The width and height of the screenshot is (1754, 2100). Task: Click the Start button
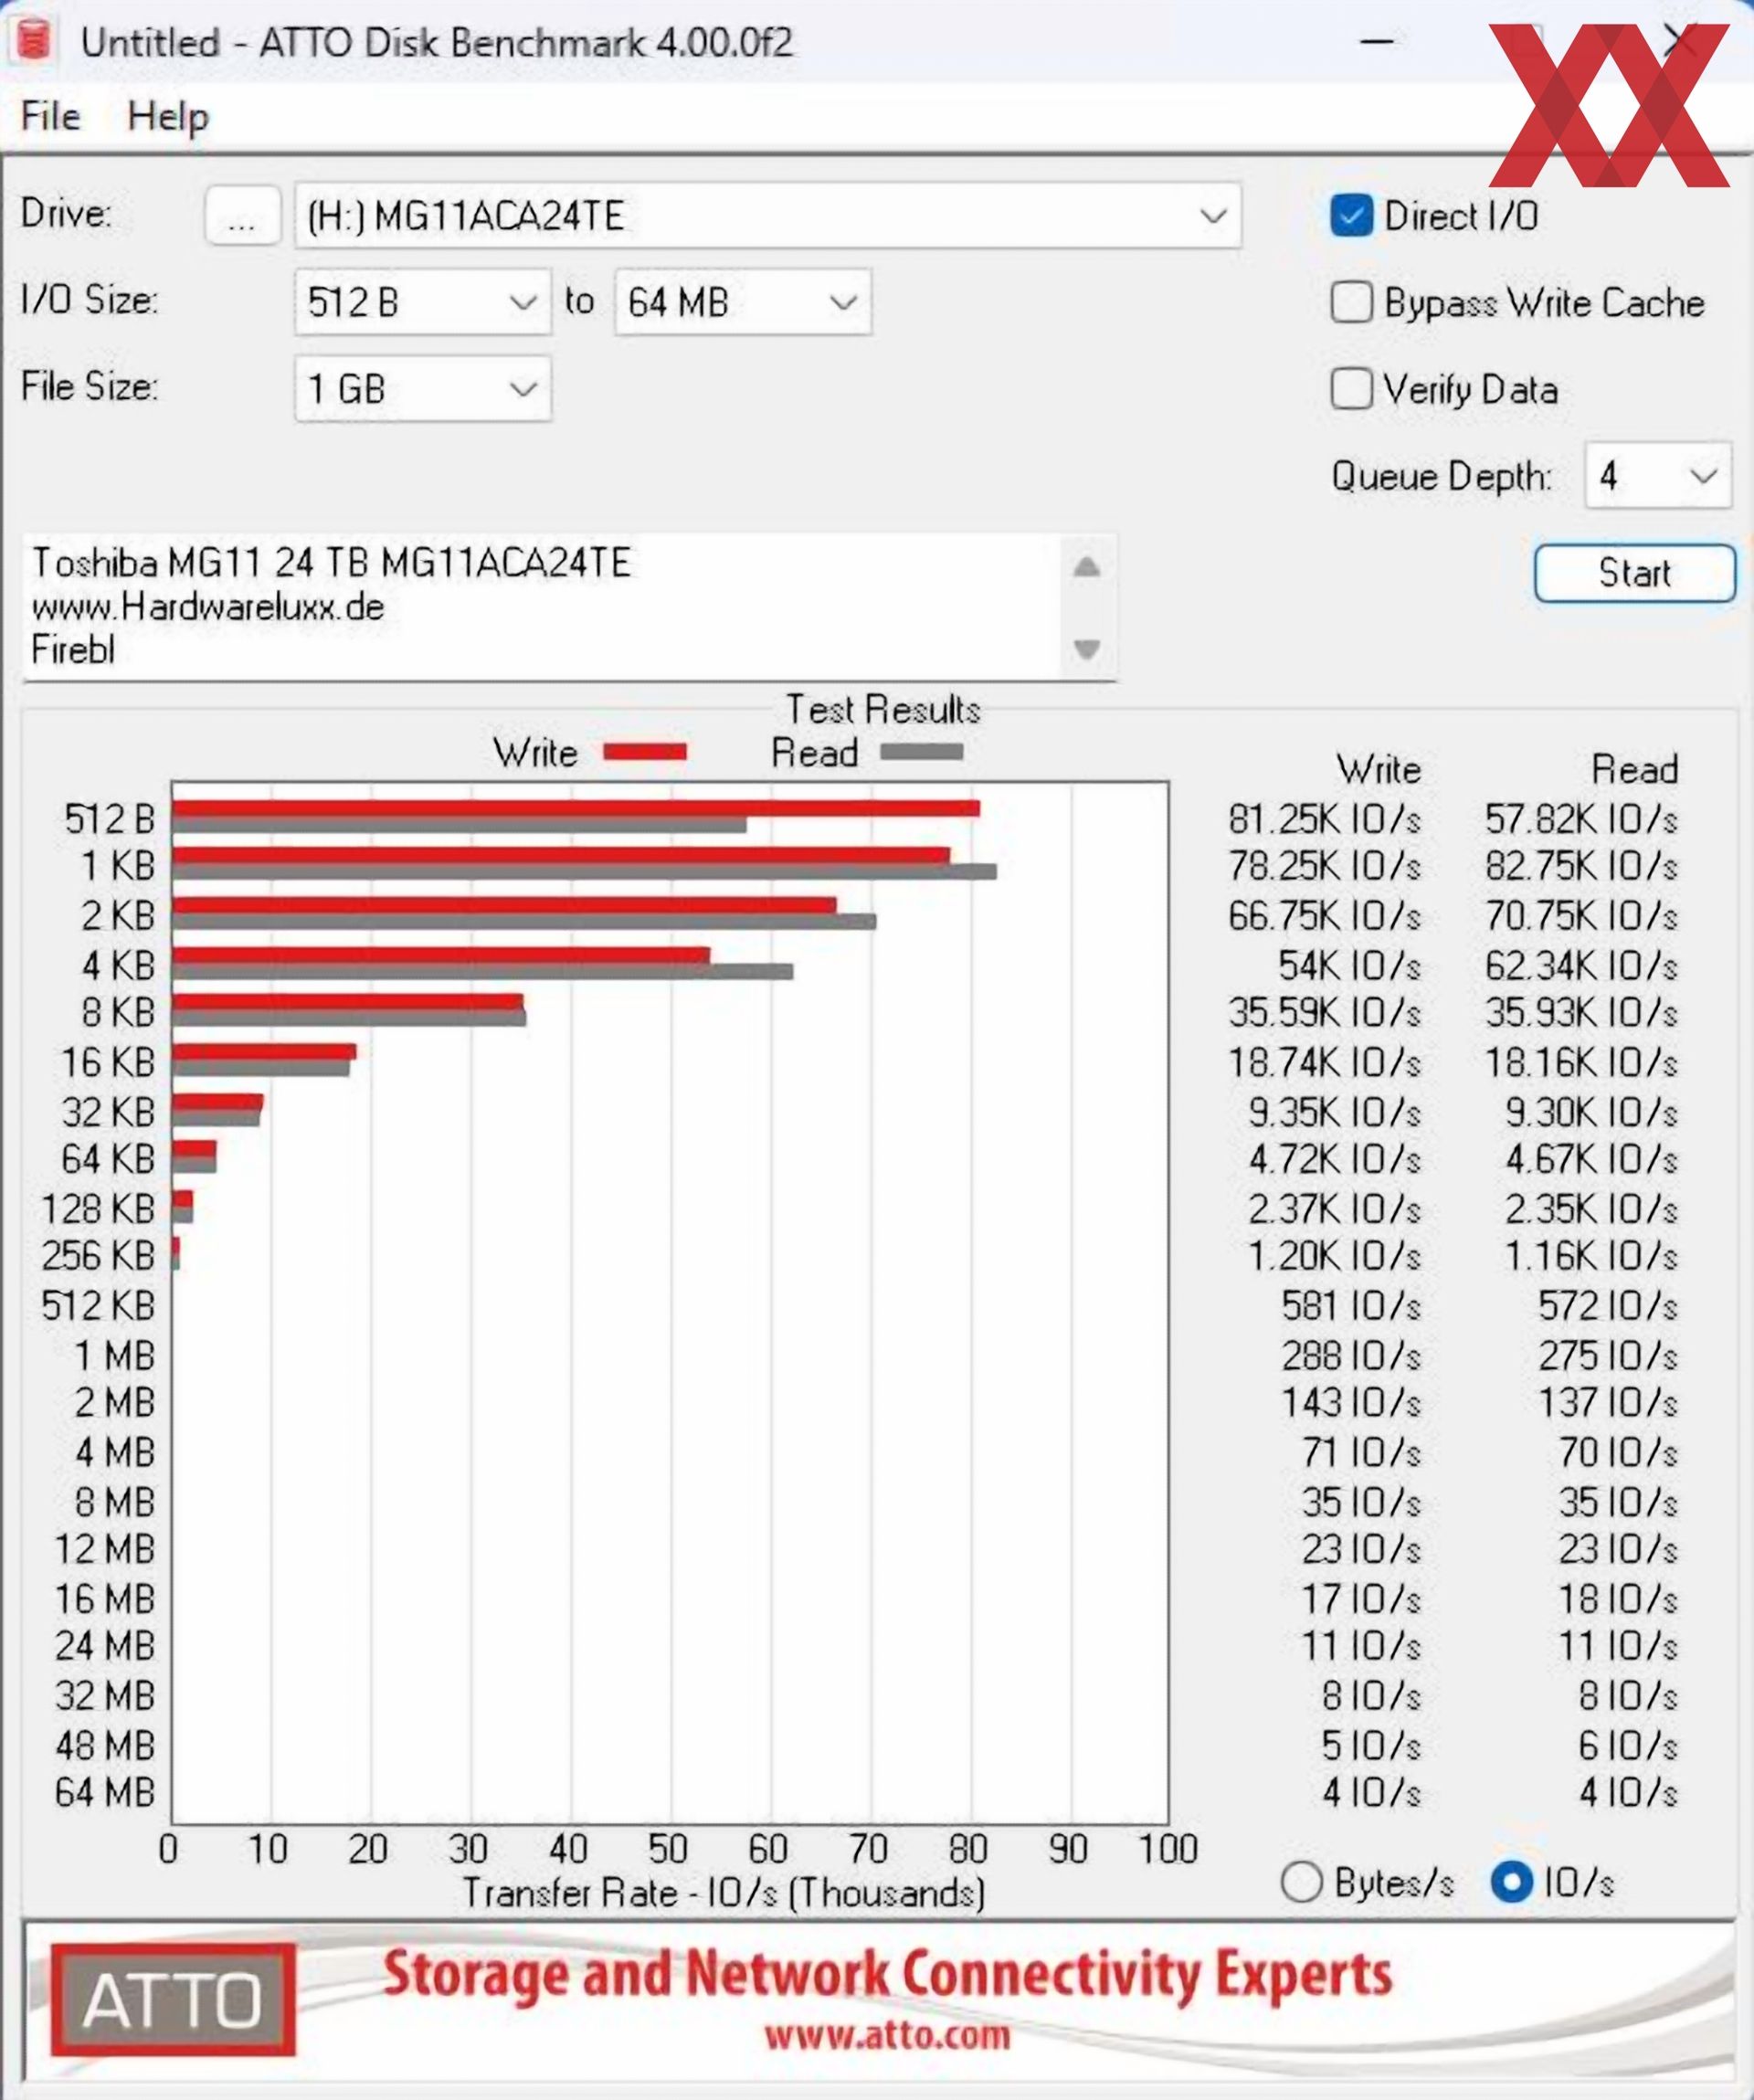pyautogui.click(x=1634, y=573)
